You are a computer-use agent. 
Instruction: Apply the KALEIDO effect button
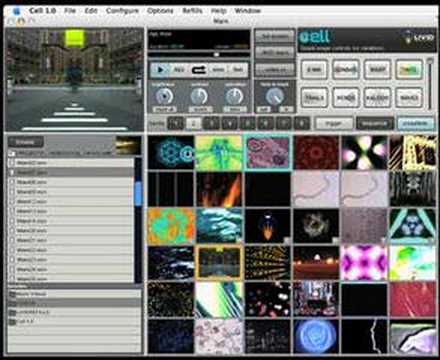pos(377,98)
